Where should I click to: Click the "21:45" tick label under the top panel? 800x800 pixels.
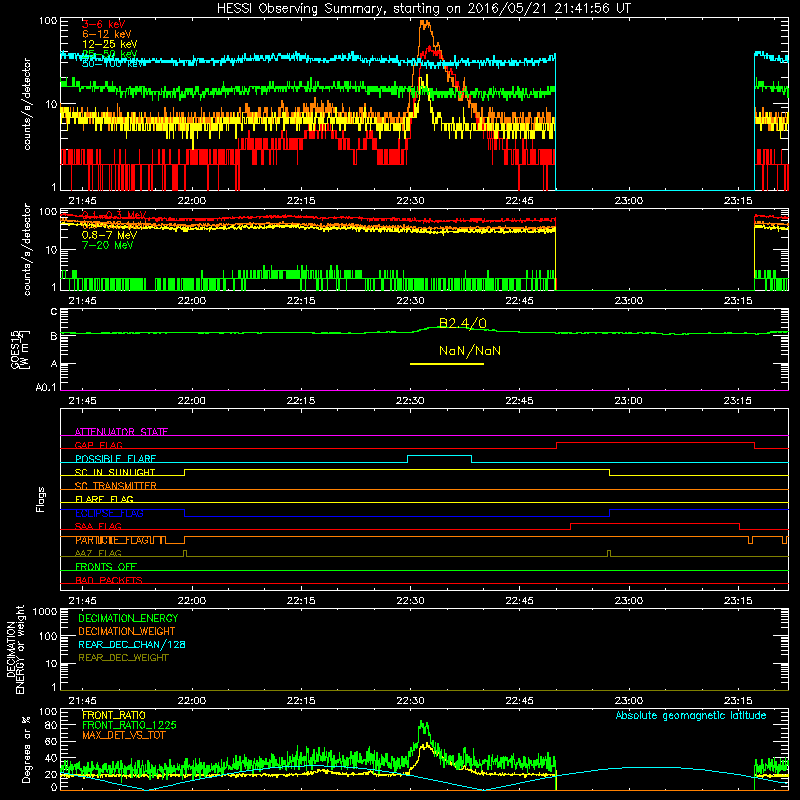click(83, 201)
